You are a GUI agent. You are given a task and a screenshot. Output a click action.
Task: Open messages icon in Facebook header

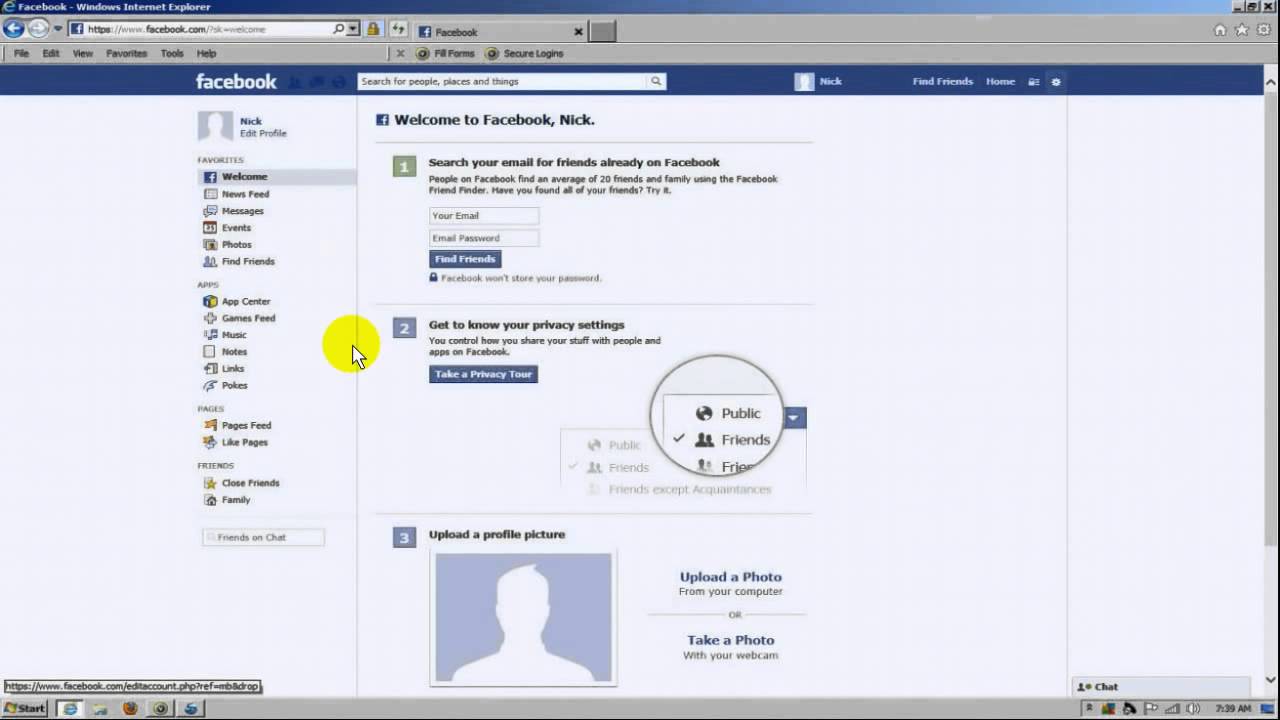[317, 82]
